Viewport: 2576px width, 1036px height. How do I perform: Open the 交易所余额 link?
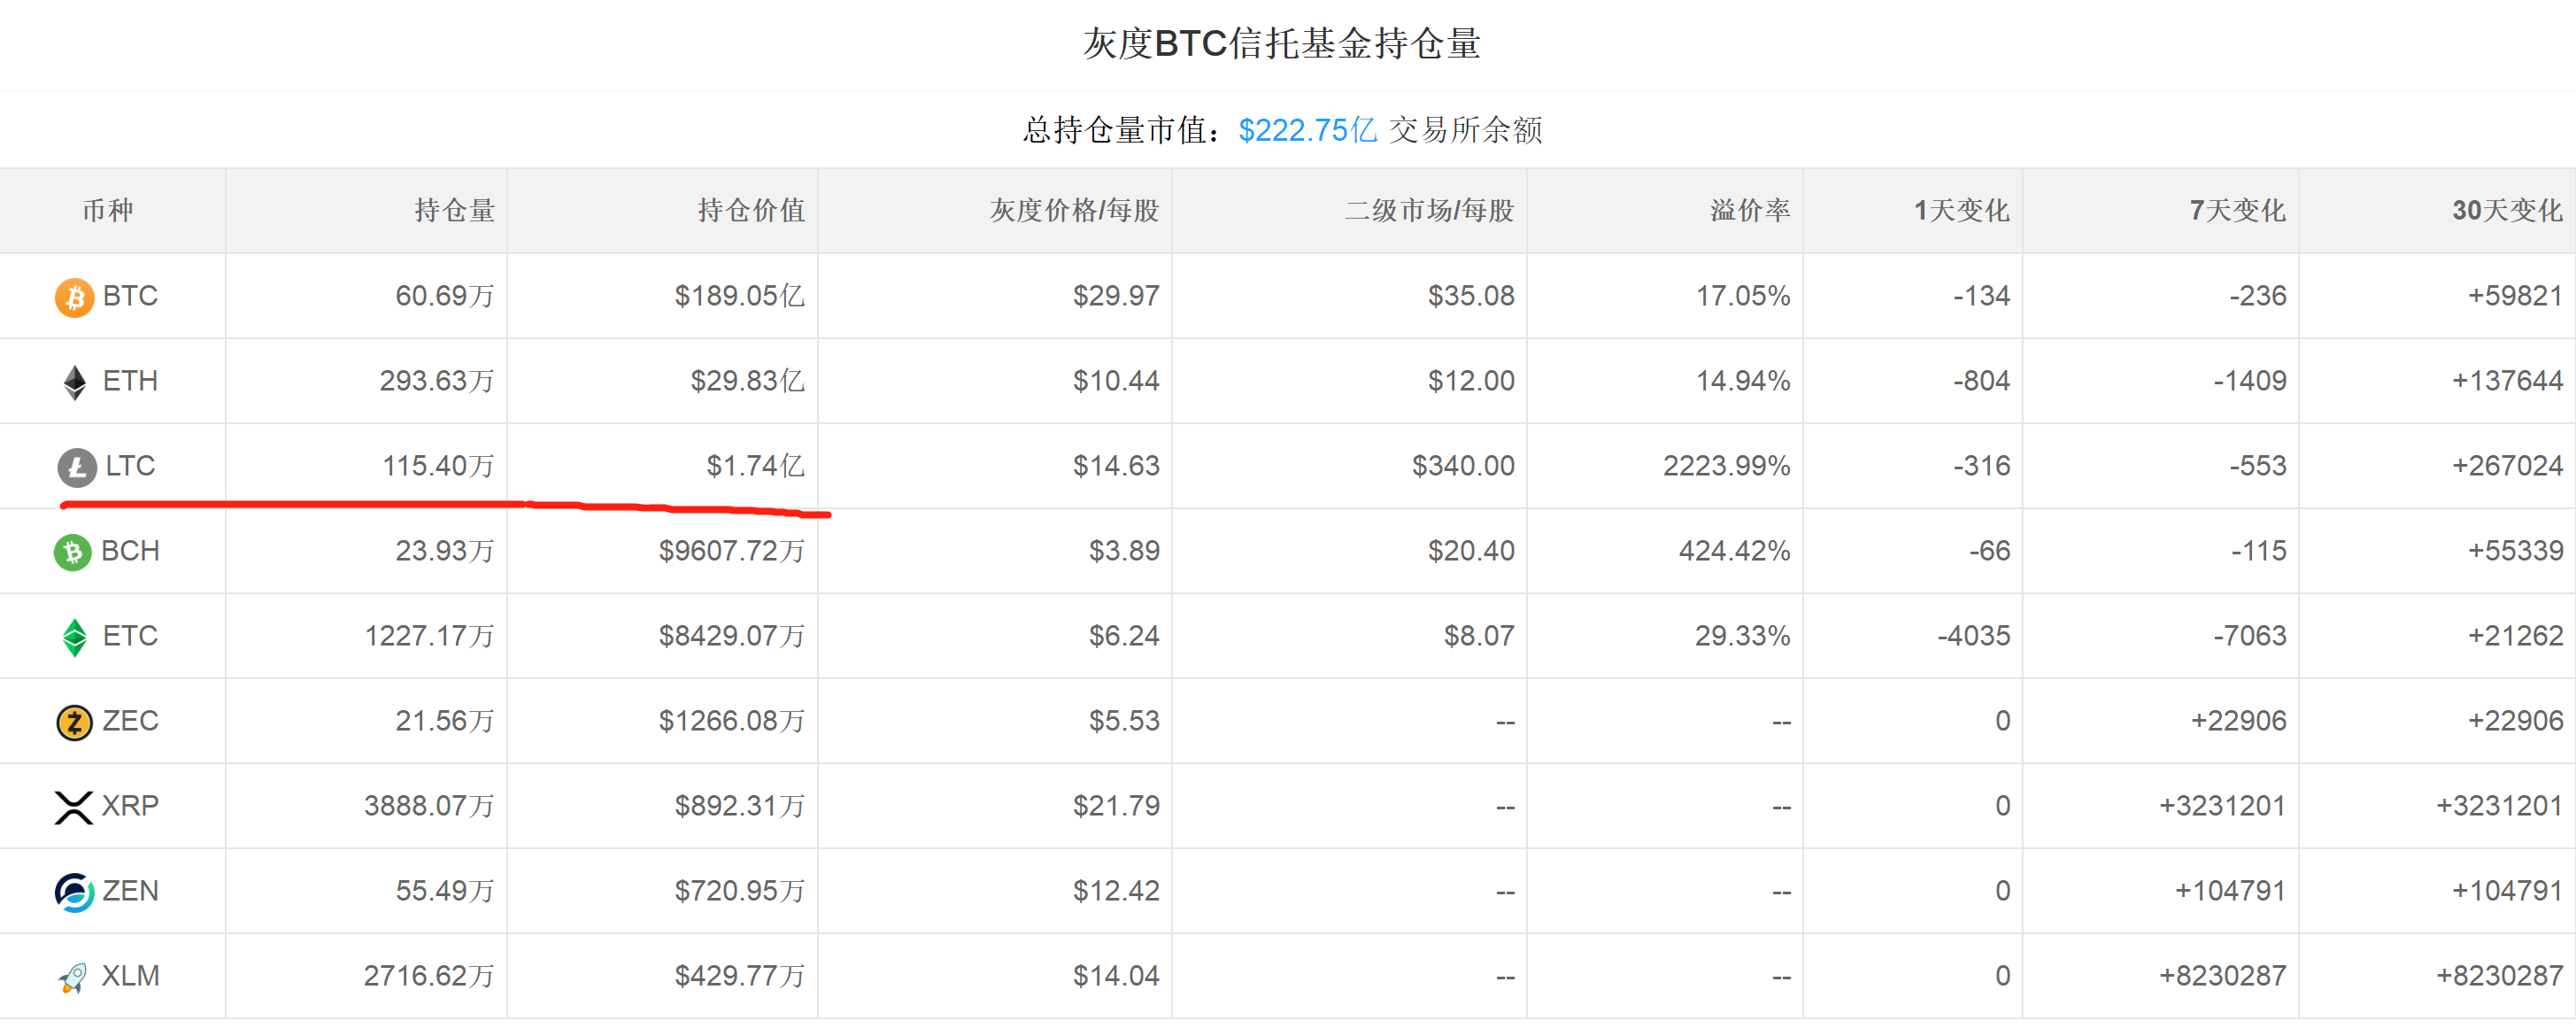tap(1465, 130)
